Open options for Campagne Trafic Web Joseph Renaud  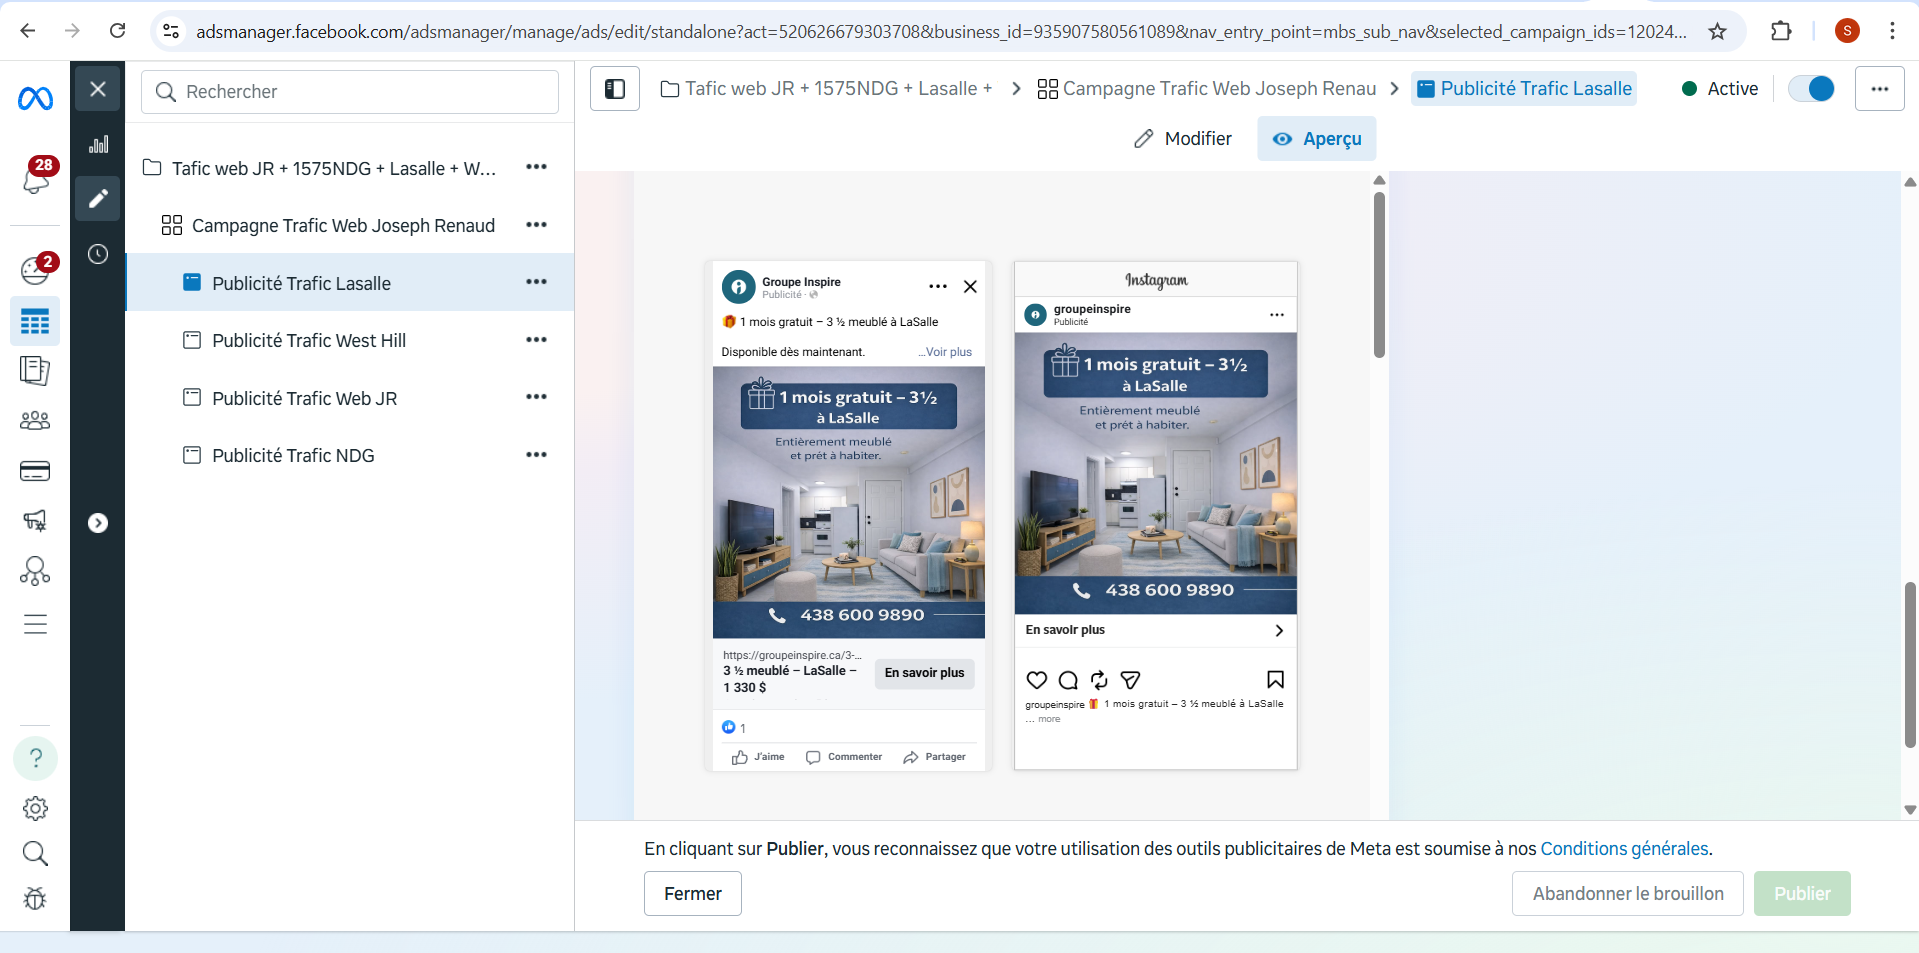click(x=536, y=225)
